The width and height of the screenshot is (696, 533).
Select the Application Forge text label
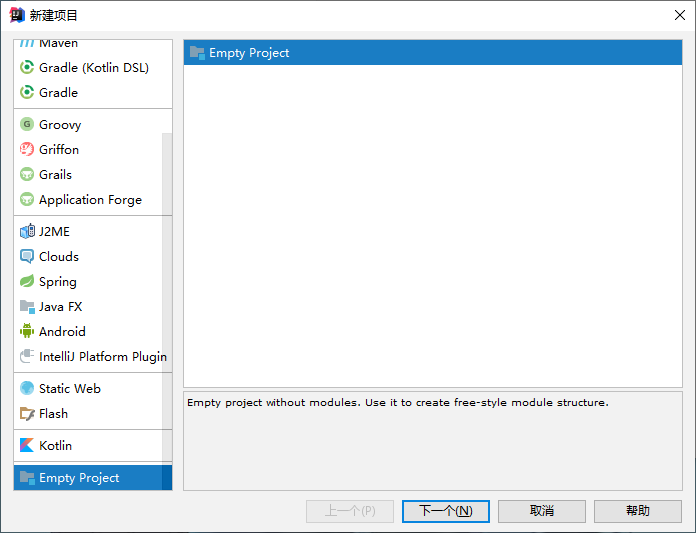tap(90, 200)
